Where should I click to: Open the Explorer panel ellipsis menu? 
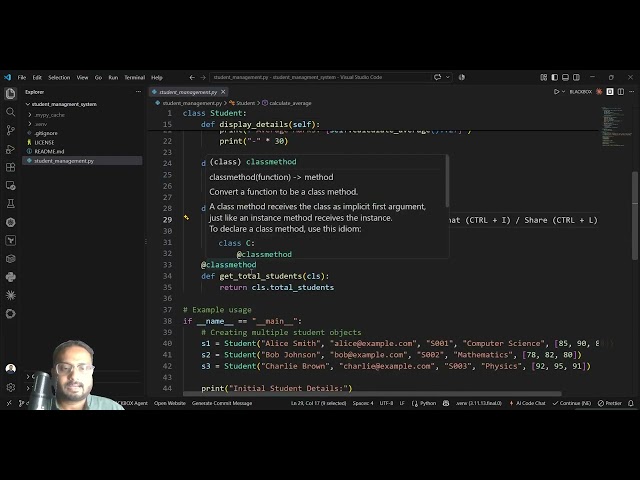click(138, 92)
